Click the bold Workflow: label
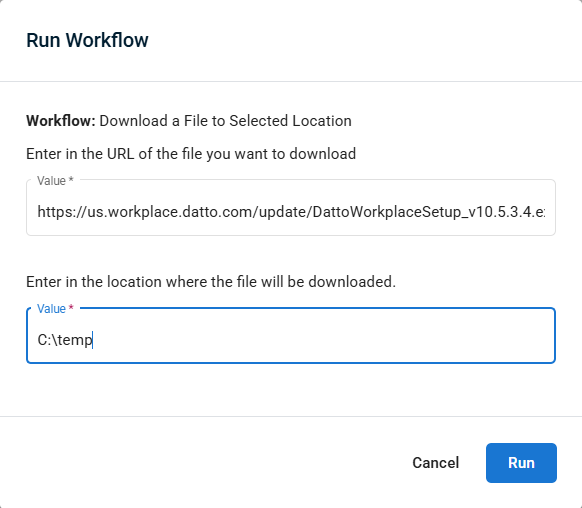582x508 pixels. tap(61, 121)
